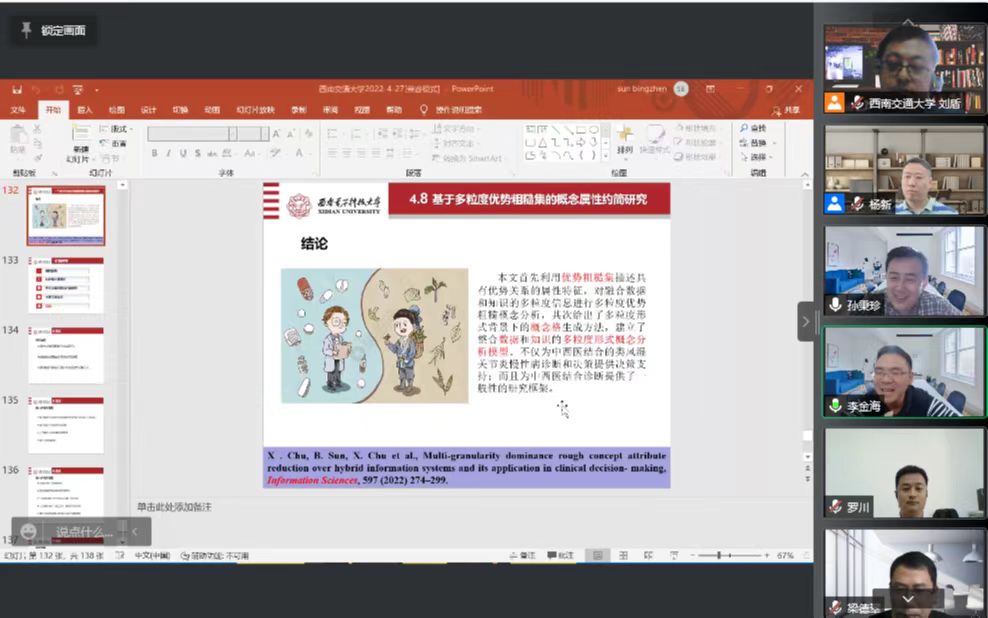Collapse the participant video side panel
This screenshot has width=988, height=618.
coord(806,321)
